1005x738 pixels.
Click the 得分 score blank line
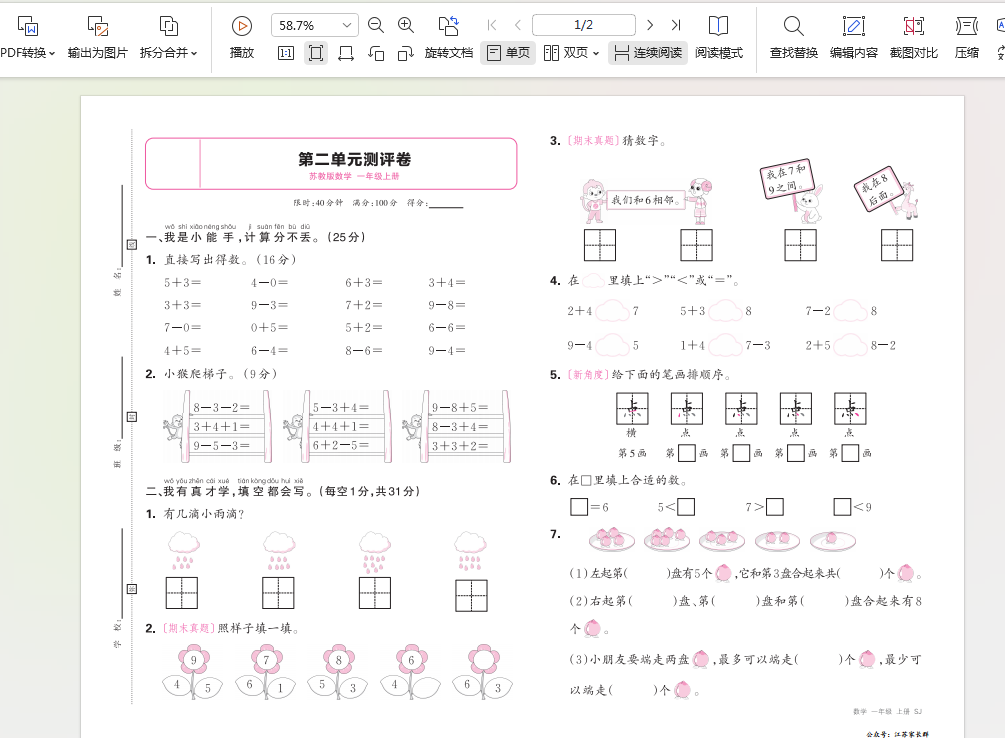(x=446, y=205)
